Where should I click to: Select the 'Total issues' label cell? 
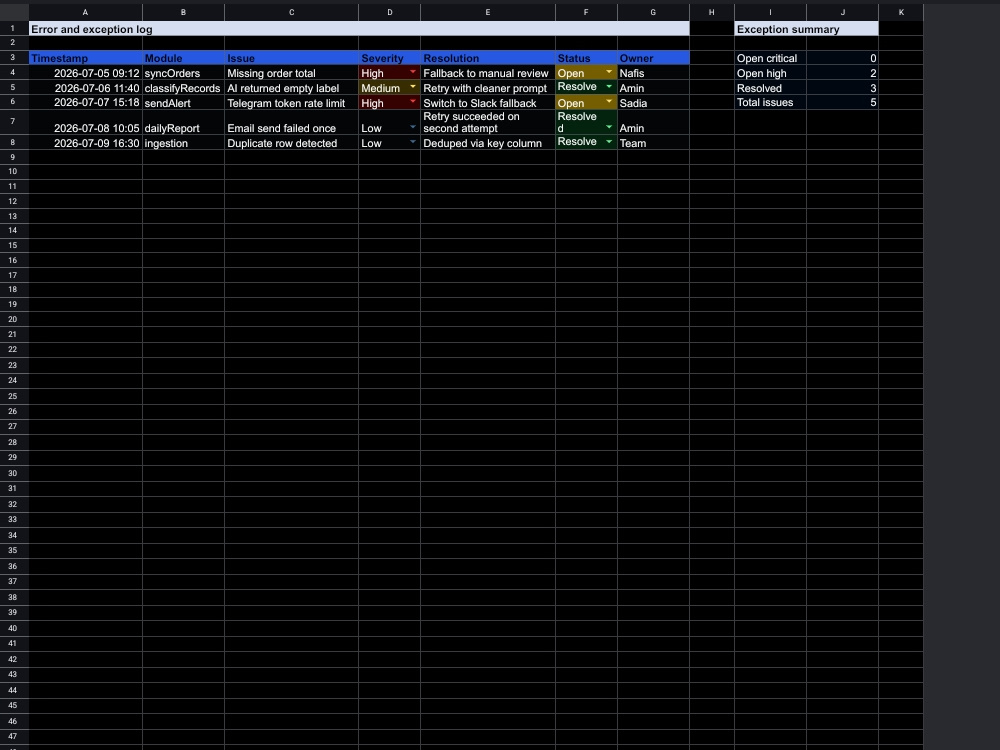[770, 102]
